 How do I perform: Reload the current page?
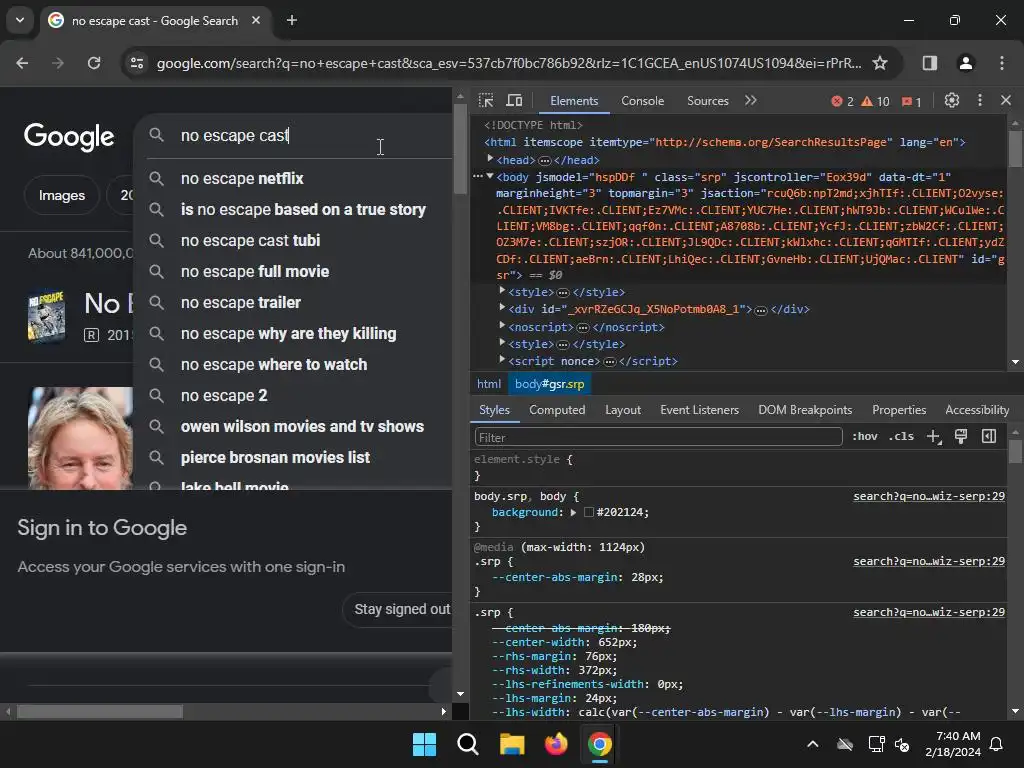click(94, 63)
